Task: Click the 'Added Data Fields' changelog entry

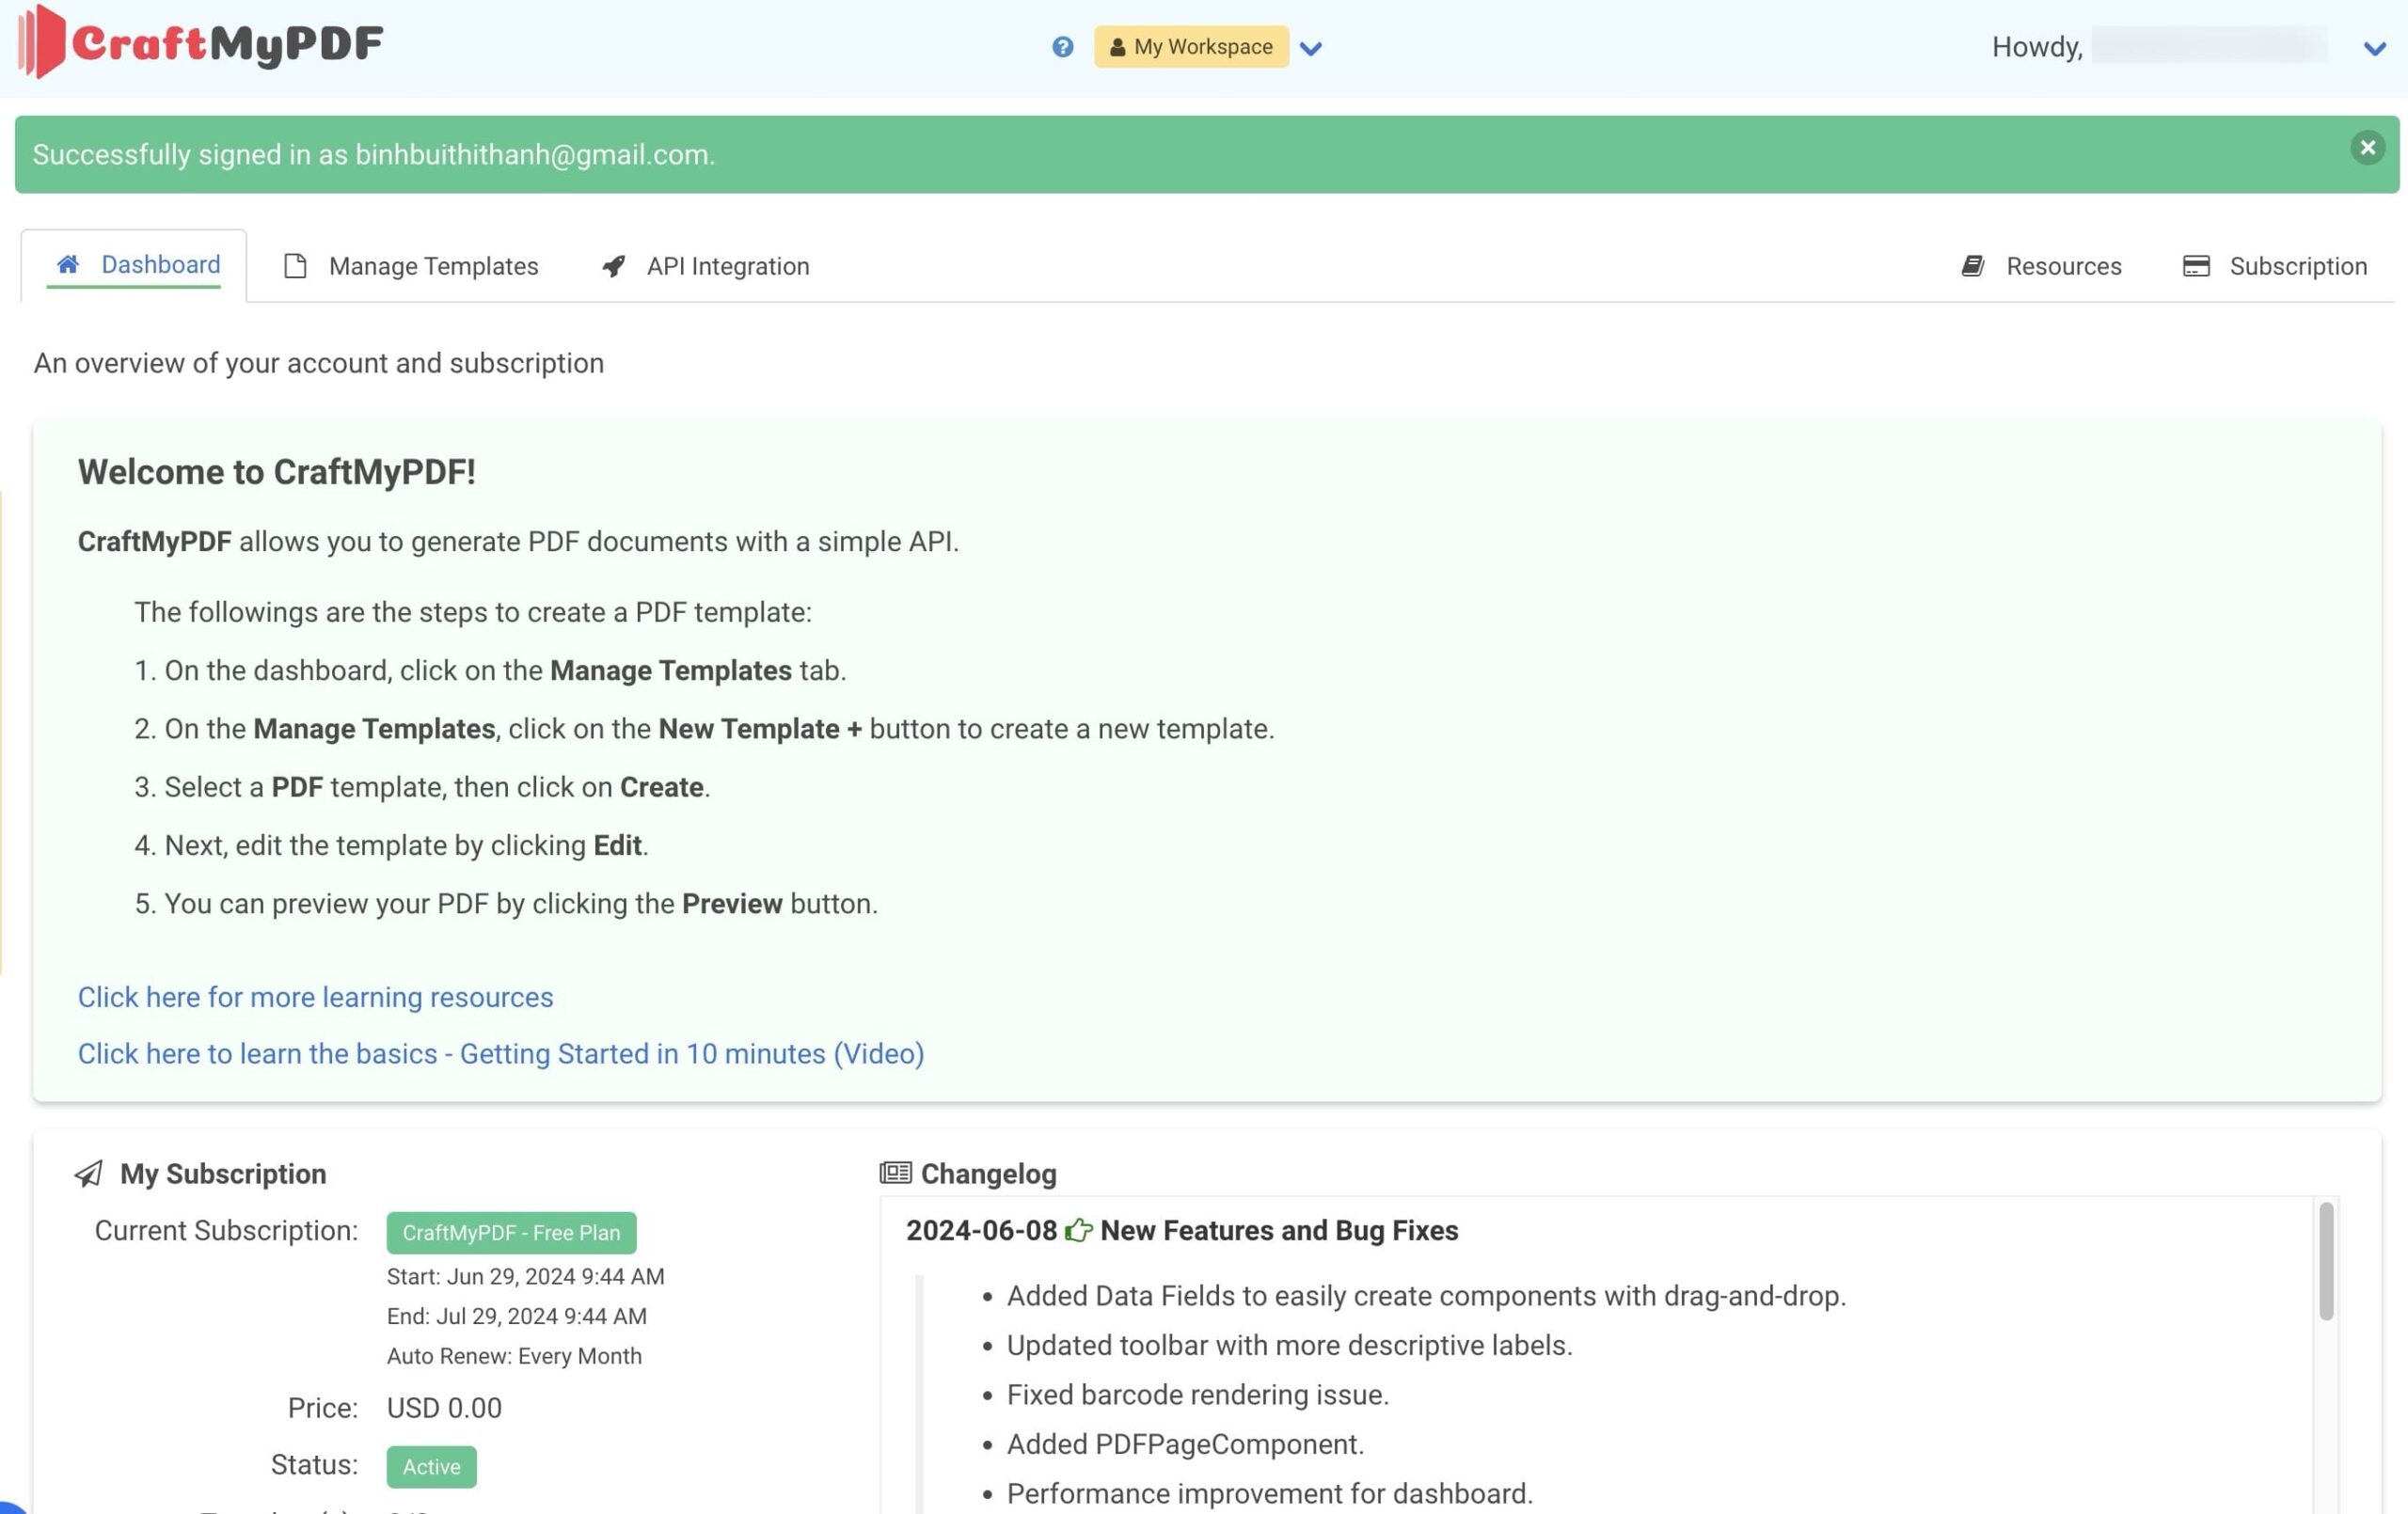Action: coord(1426,1295)
